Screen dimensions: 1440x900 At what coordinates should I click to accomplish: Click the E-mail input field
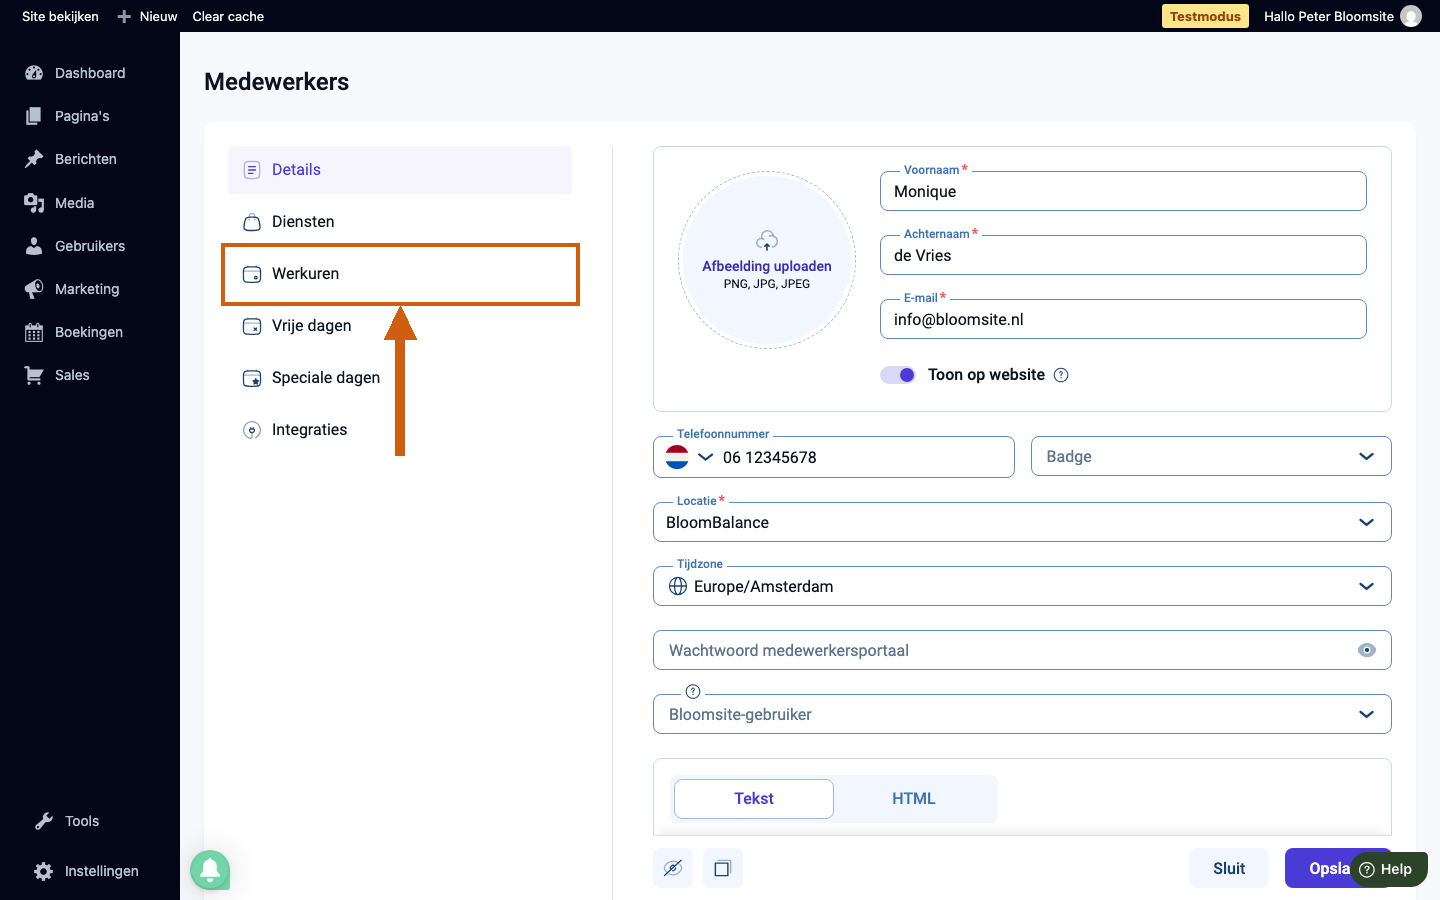pyautogui.click(x=1123, y=319)
